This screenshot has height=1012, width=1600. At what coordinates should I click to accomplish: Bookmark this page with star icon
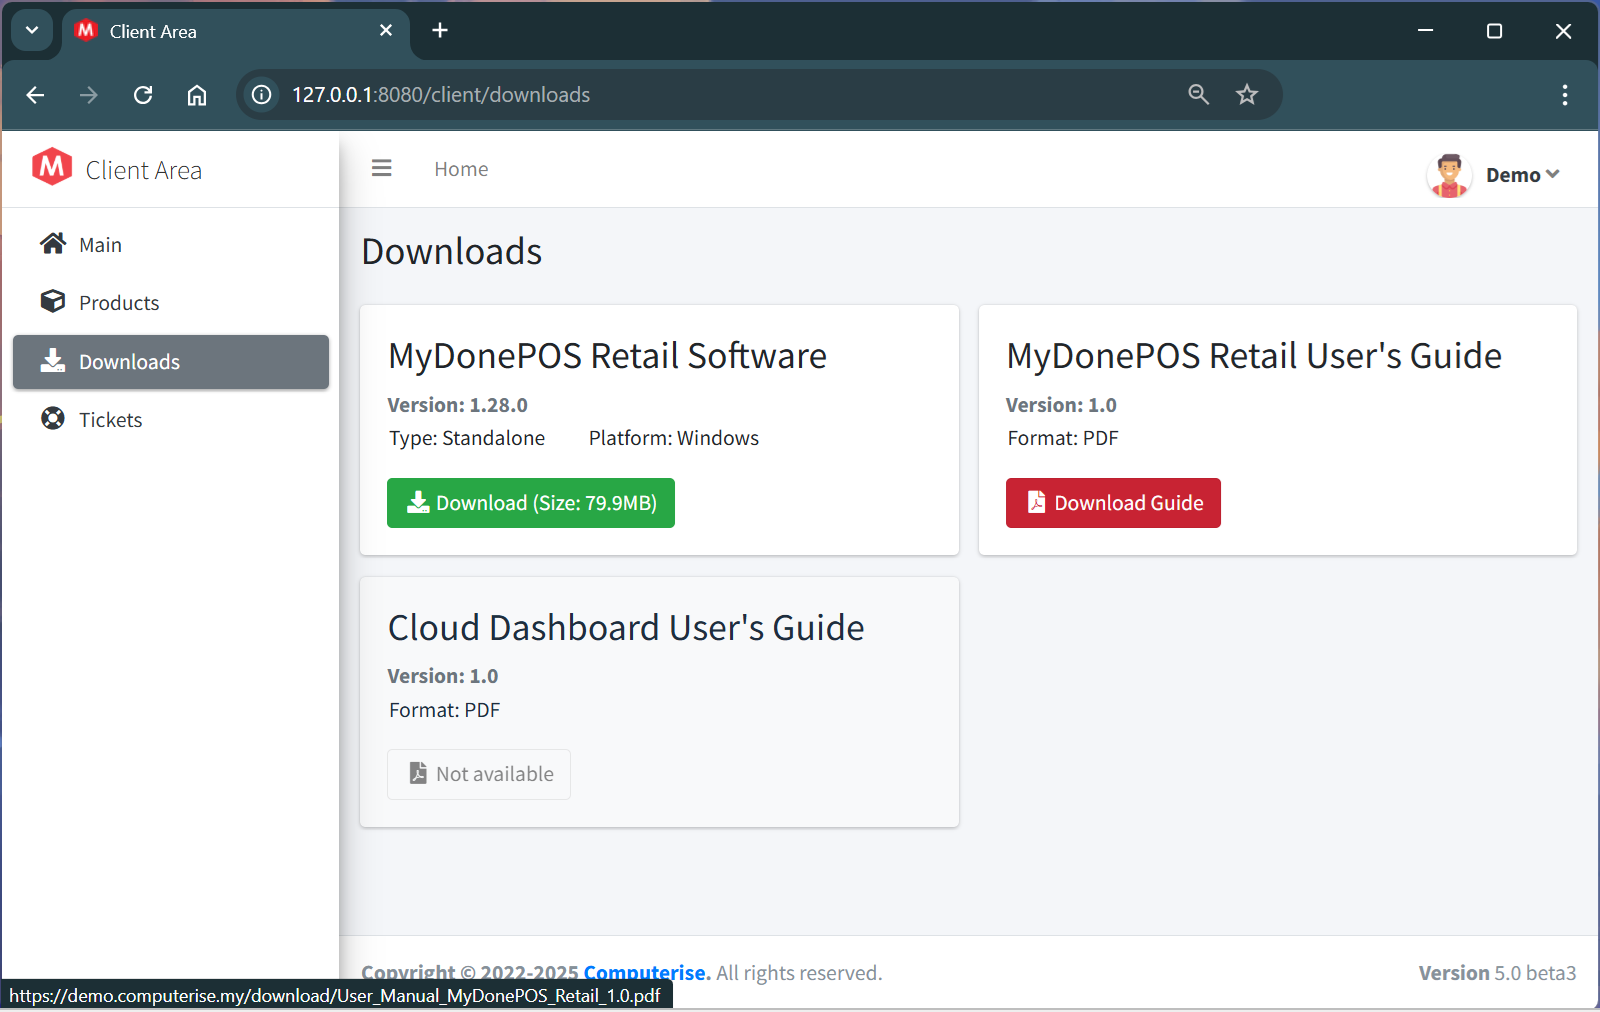(x=1246, y=95)
